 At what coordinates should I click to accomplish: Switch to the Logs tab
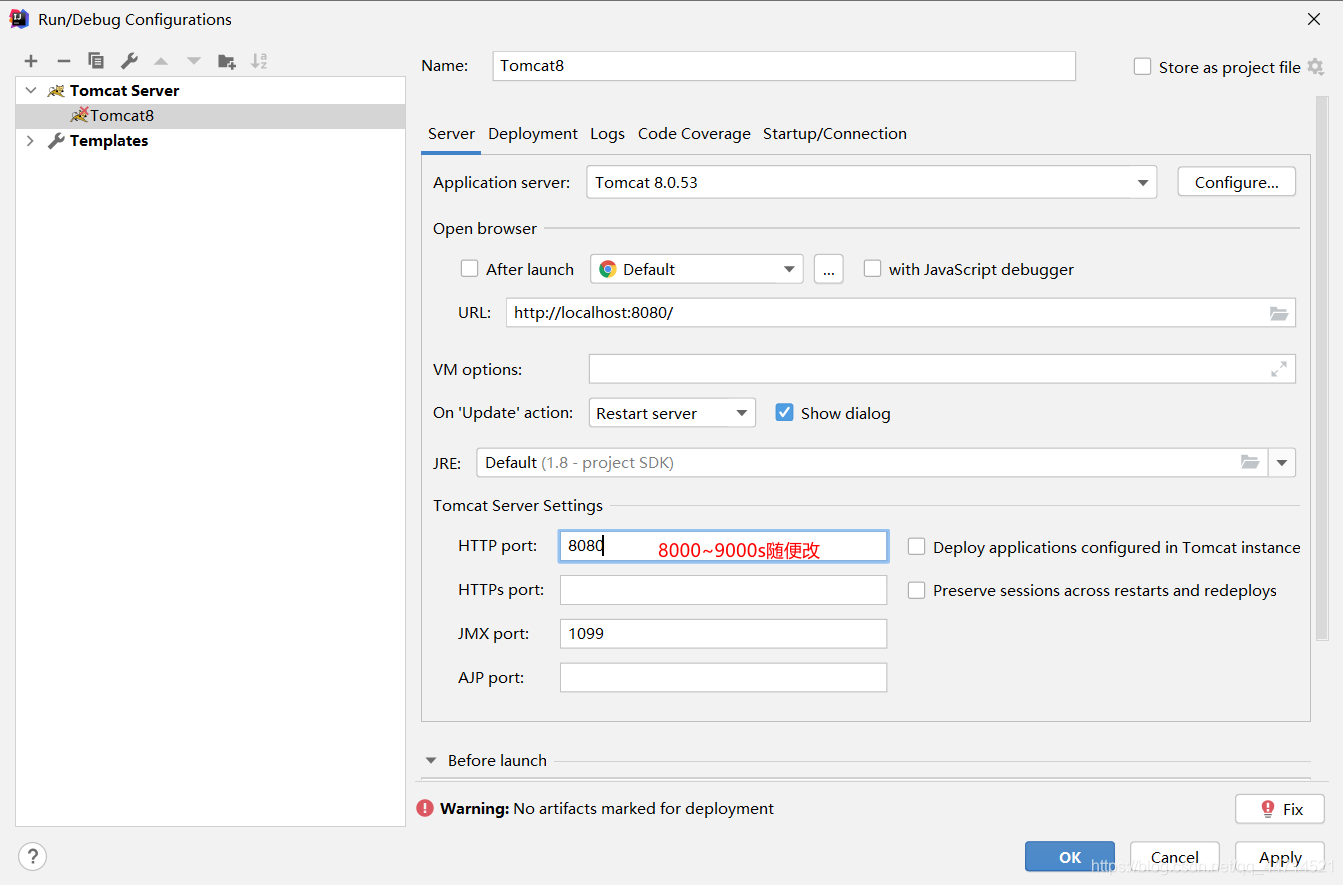607,134
